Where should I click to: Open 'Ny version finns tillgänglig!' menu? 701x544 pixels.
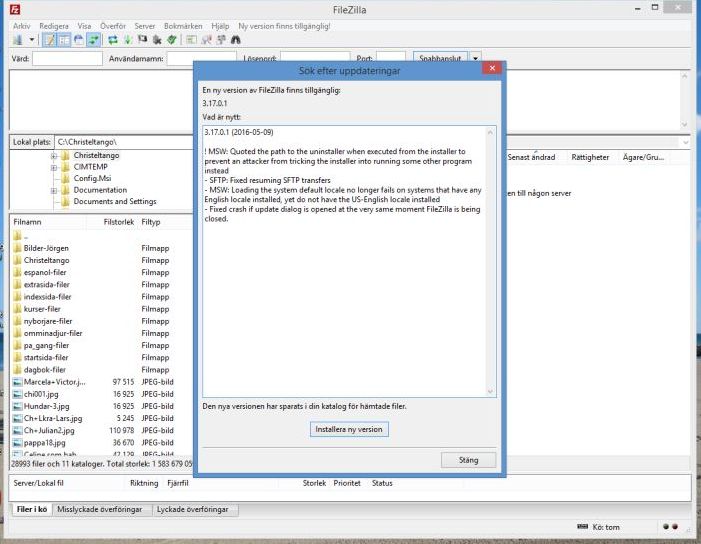(284, 26)
